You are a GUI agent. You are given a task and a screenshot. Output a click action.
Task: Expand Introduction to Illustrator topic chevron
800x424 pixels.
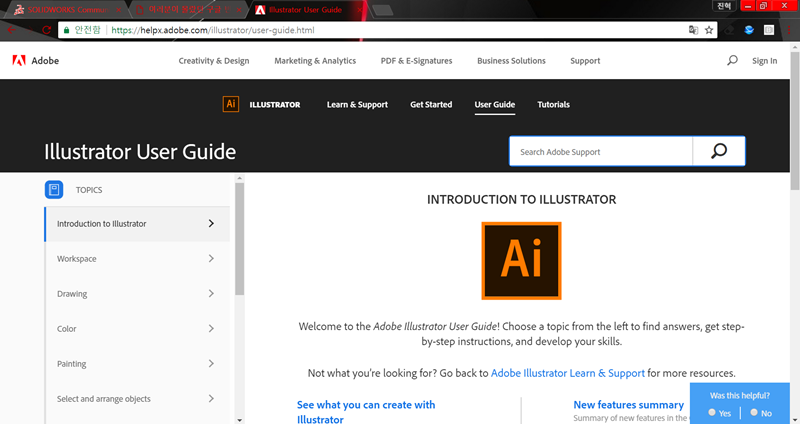pyautogui.click(x=211, y=223)
